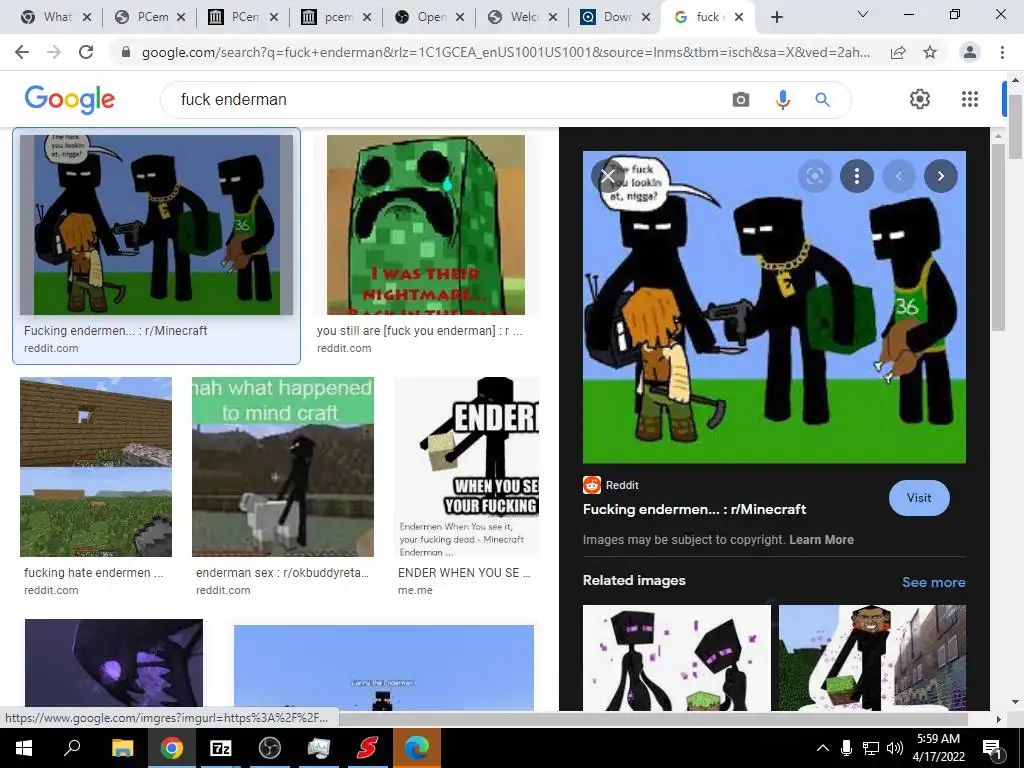The image size is (1024, 768).
Task: Go to previous image in preview
Action: click(x=899, y=176)
